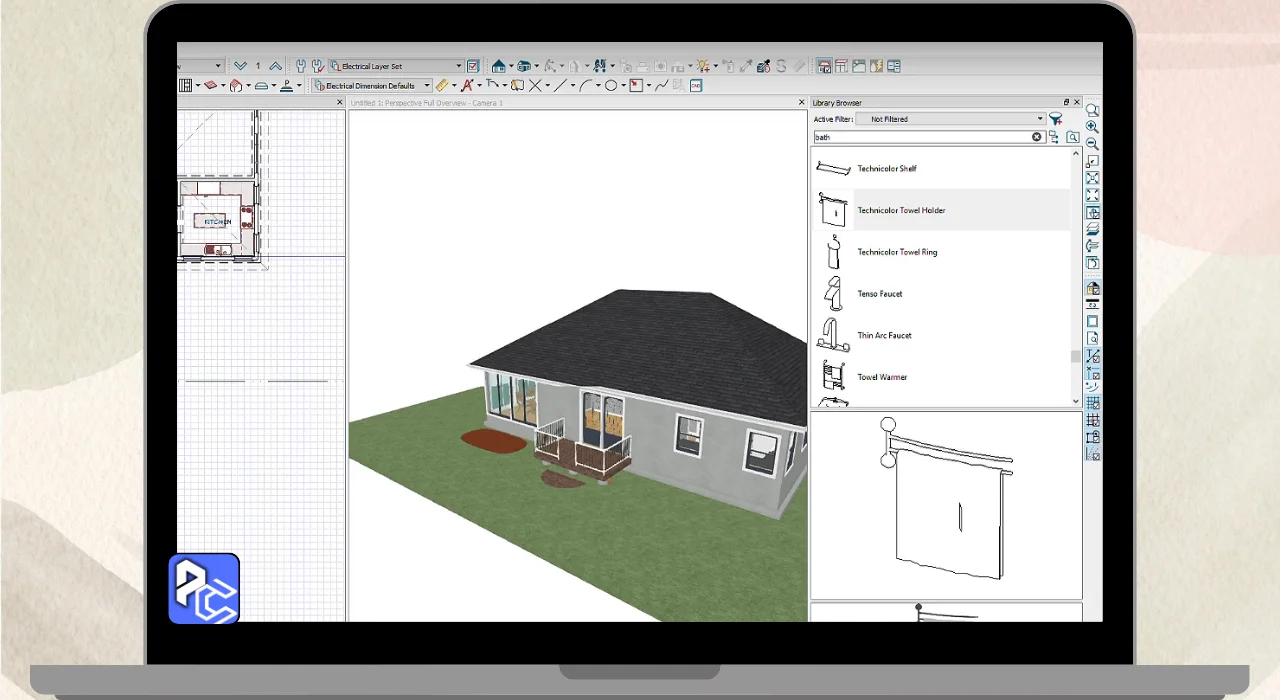Select the Text tool (red A)
The image size is (1280, 700).
click(x=466, y=86)
